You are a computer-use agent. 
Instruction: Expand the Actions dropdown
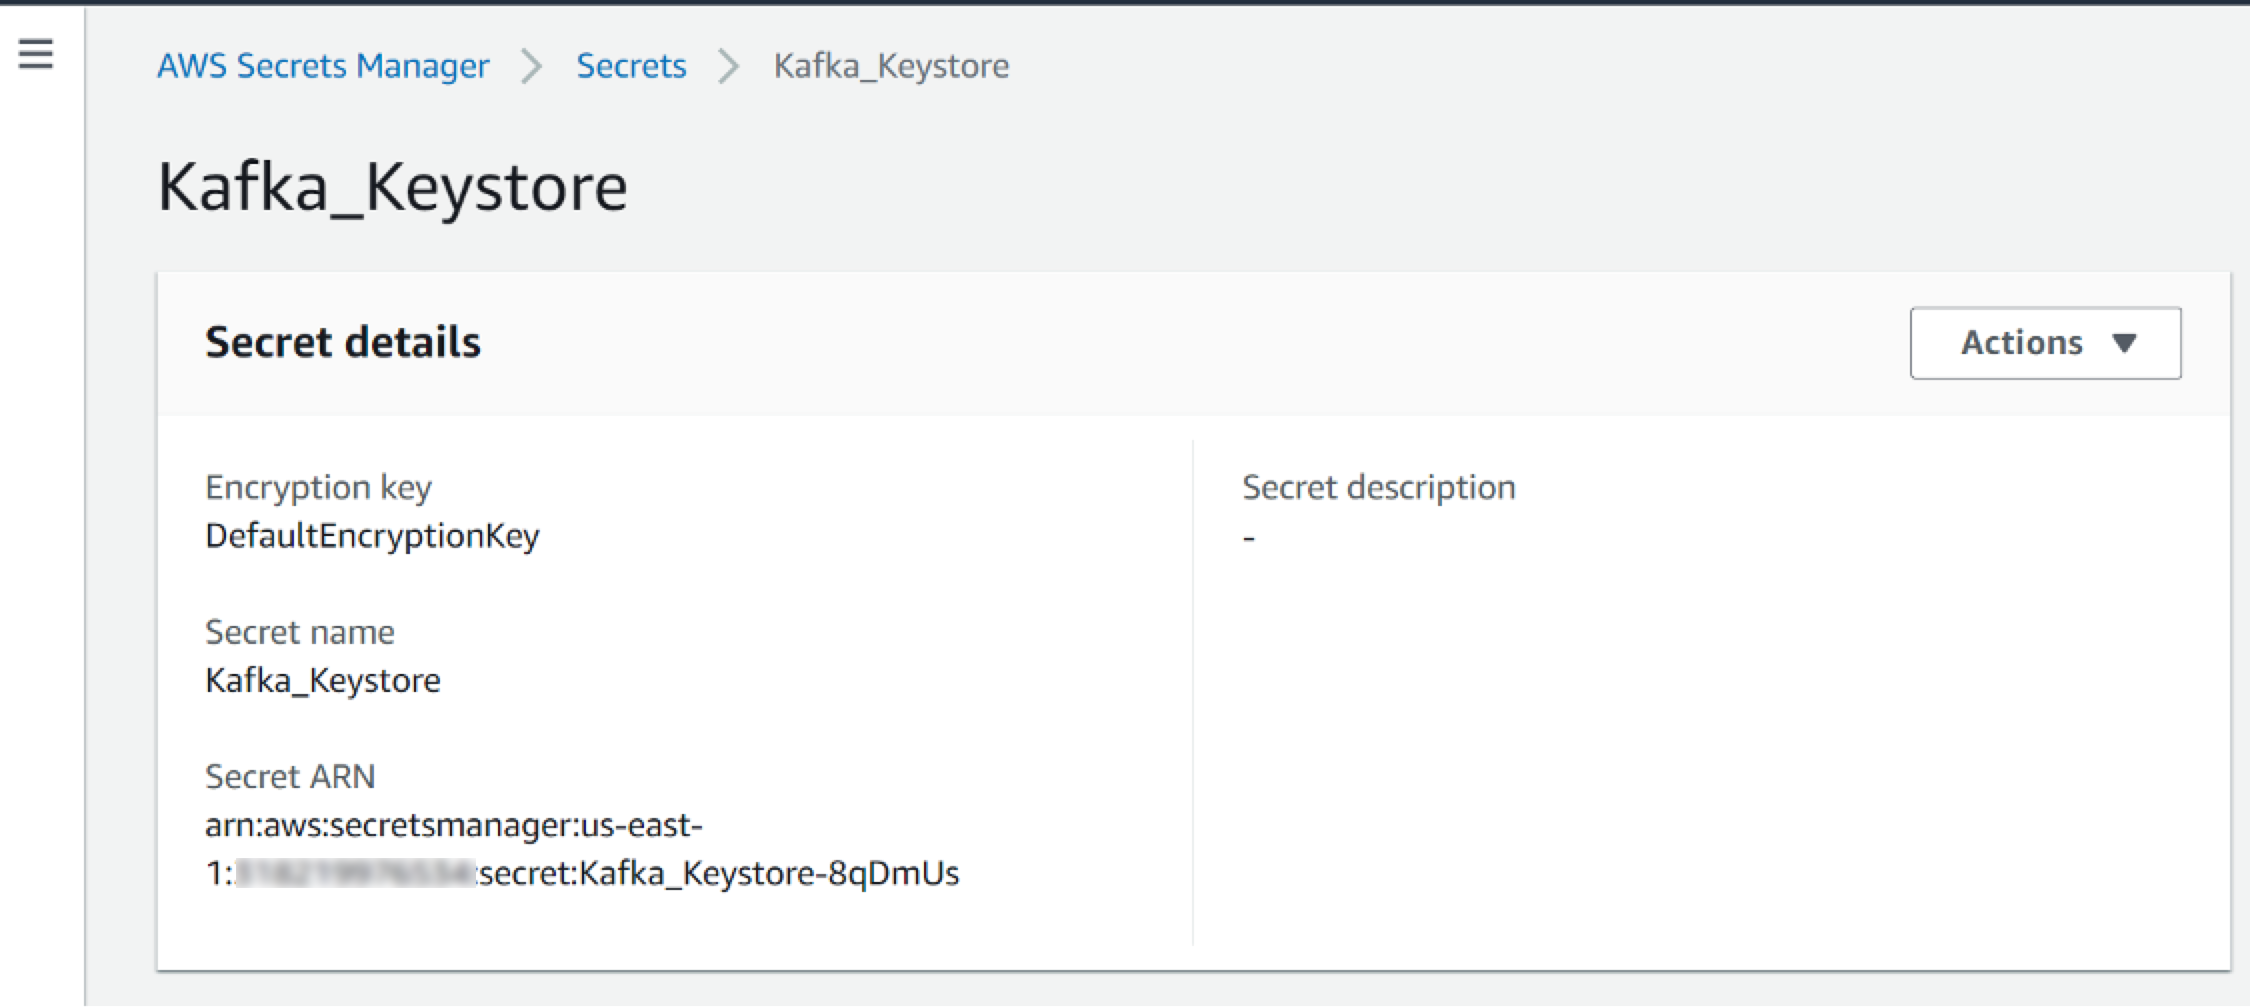[2045, 343]
